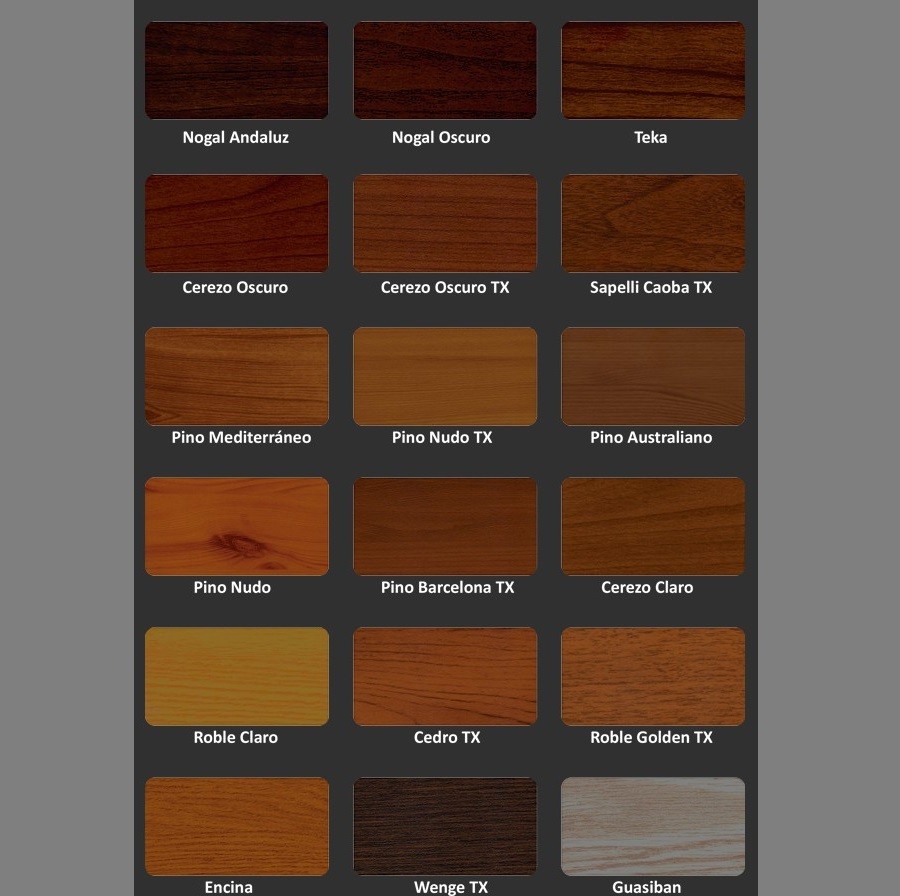Click the 'Cedro TX' label text

pos(447,737)
